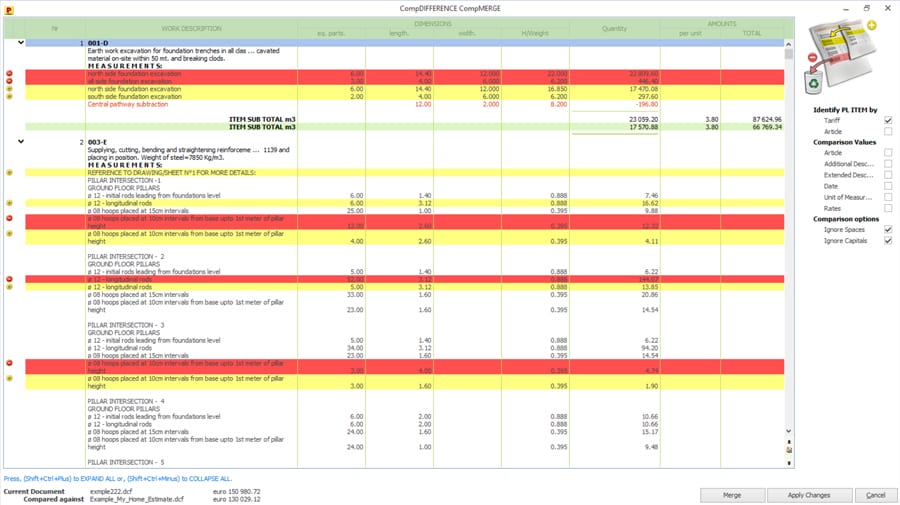The image size is (900, 505).
Task: Click the red marker beside Pillar Intersection 1 hoops row
Action: (x=9, y=218)
